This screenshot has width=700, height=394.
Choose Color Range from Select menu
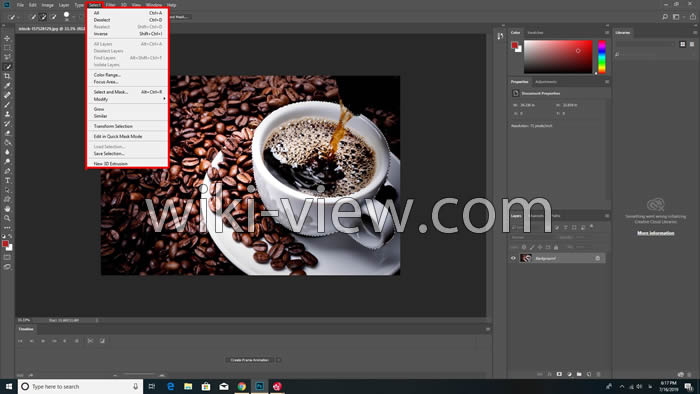pos(127,75)
